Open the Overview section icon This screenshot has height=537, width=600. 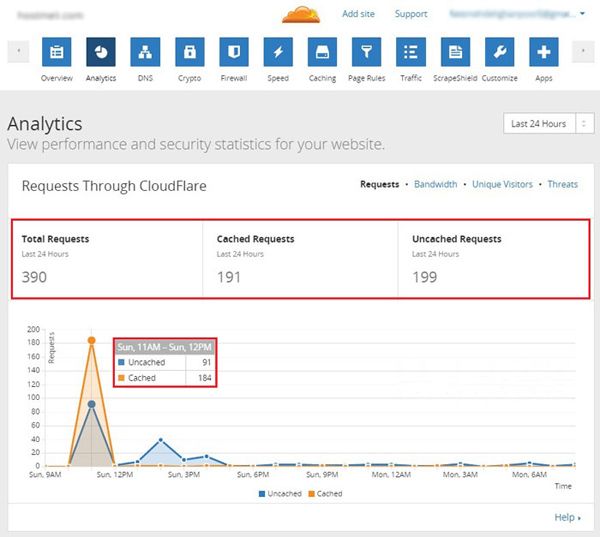[x=57, y=52]
